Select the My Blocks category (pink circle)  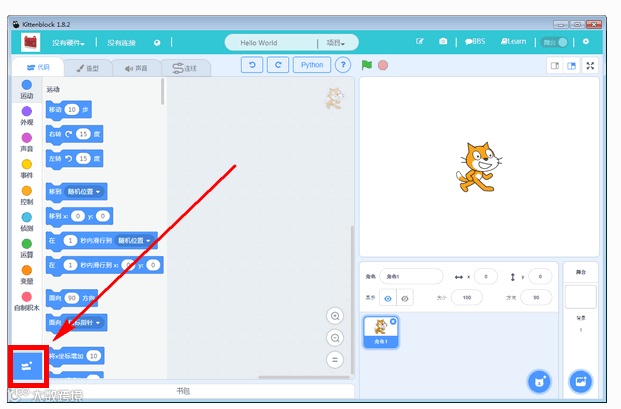27,301
